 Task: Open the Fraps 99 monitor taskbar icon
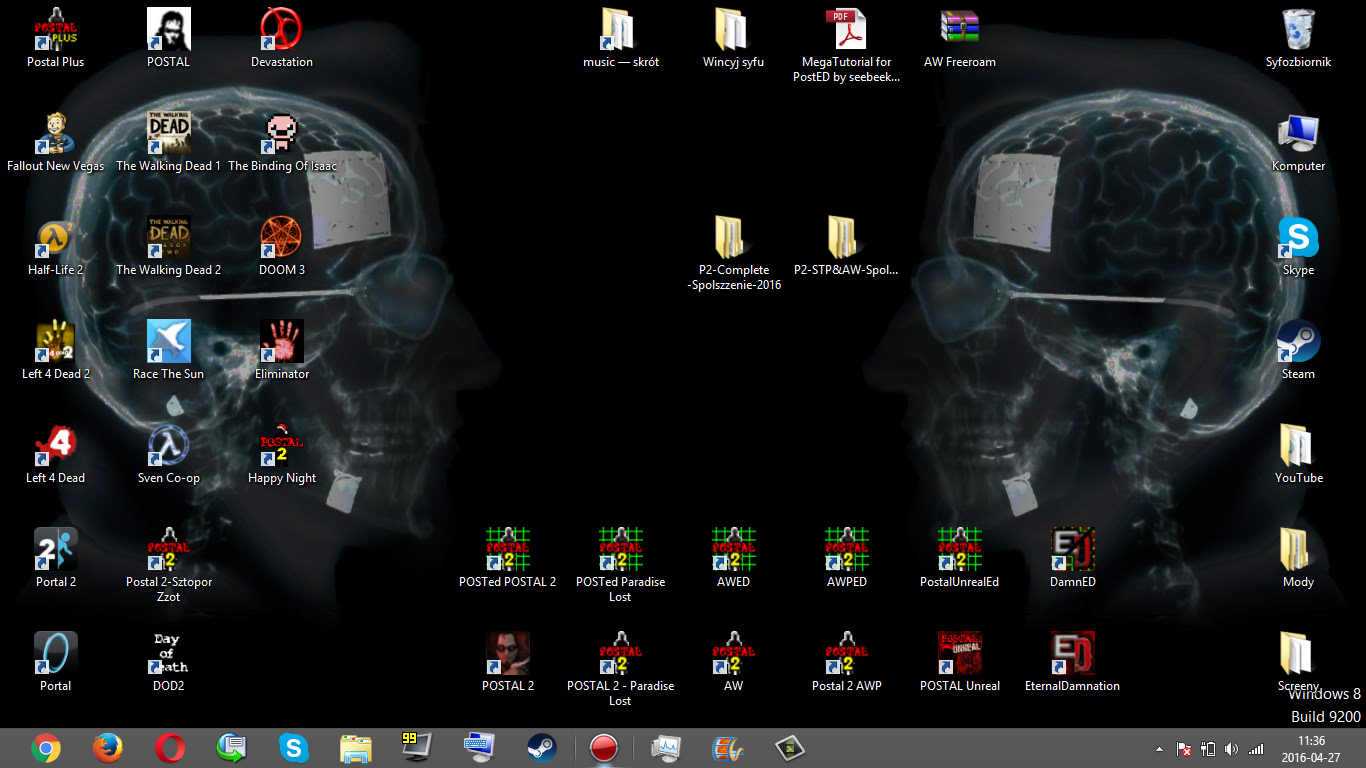click(417, 748)
